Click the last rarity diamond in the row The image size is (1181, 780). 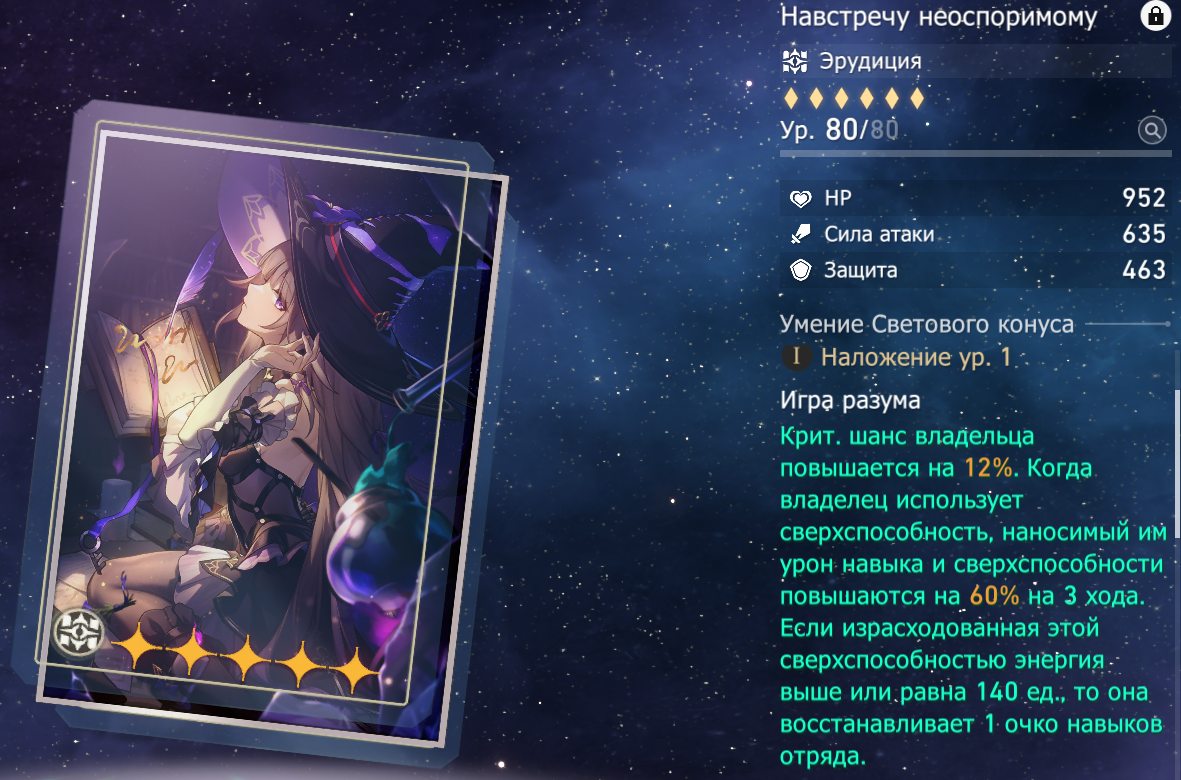tap(917, 98)
